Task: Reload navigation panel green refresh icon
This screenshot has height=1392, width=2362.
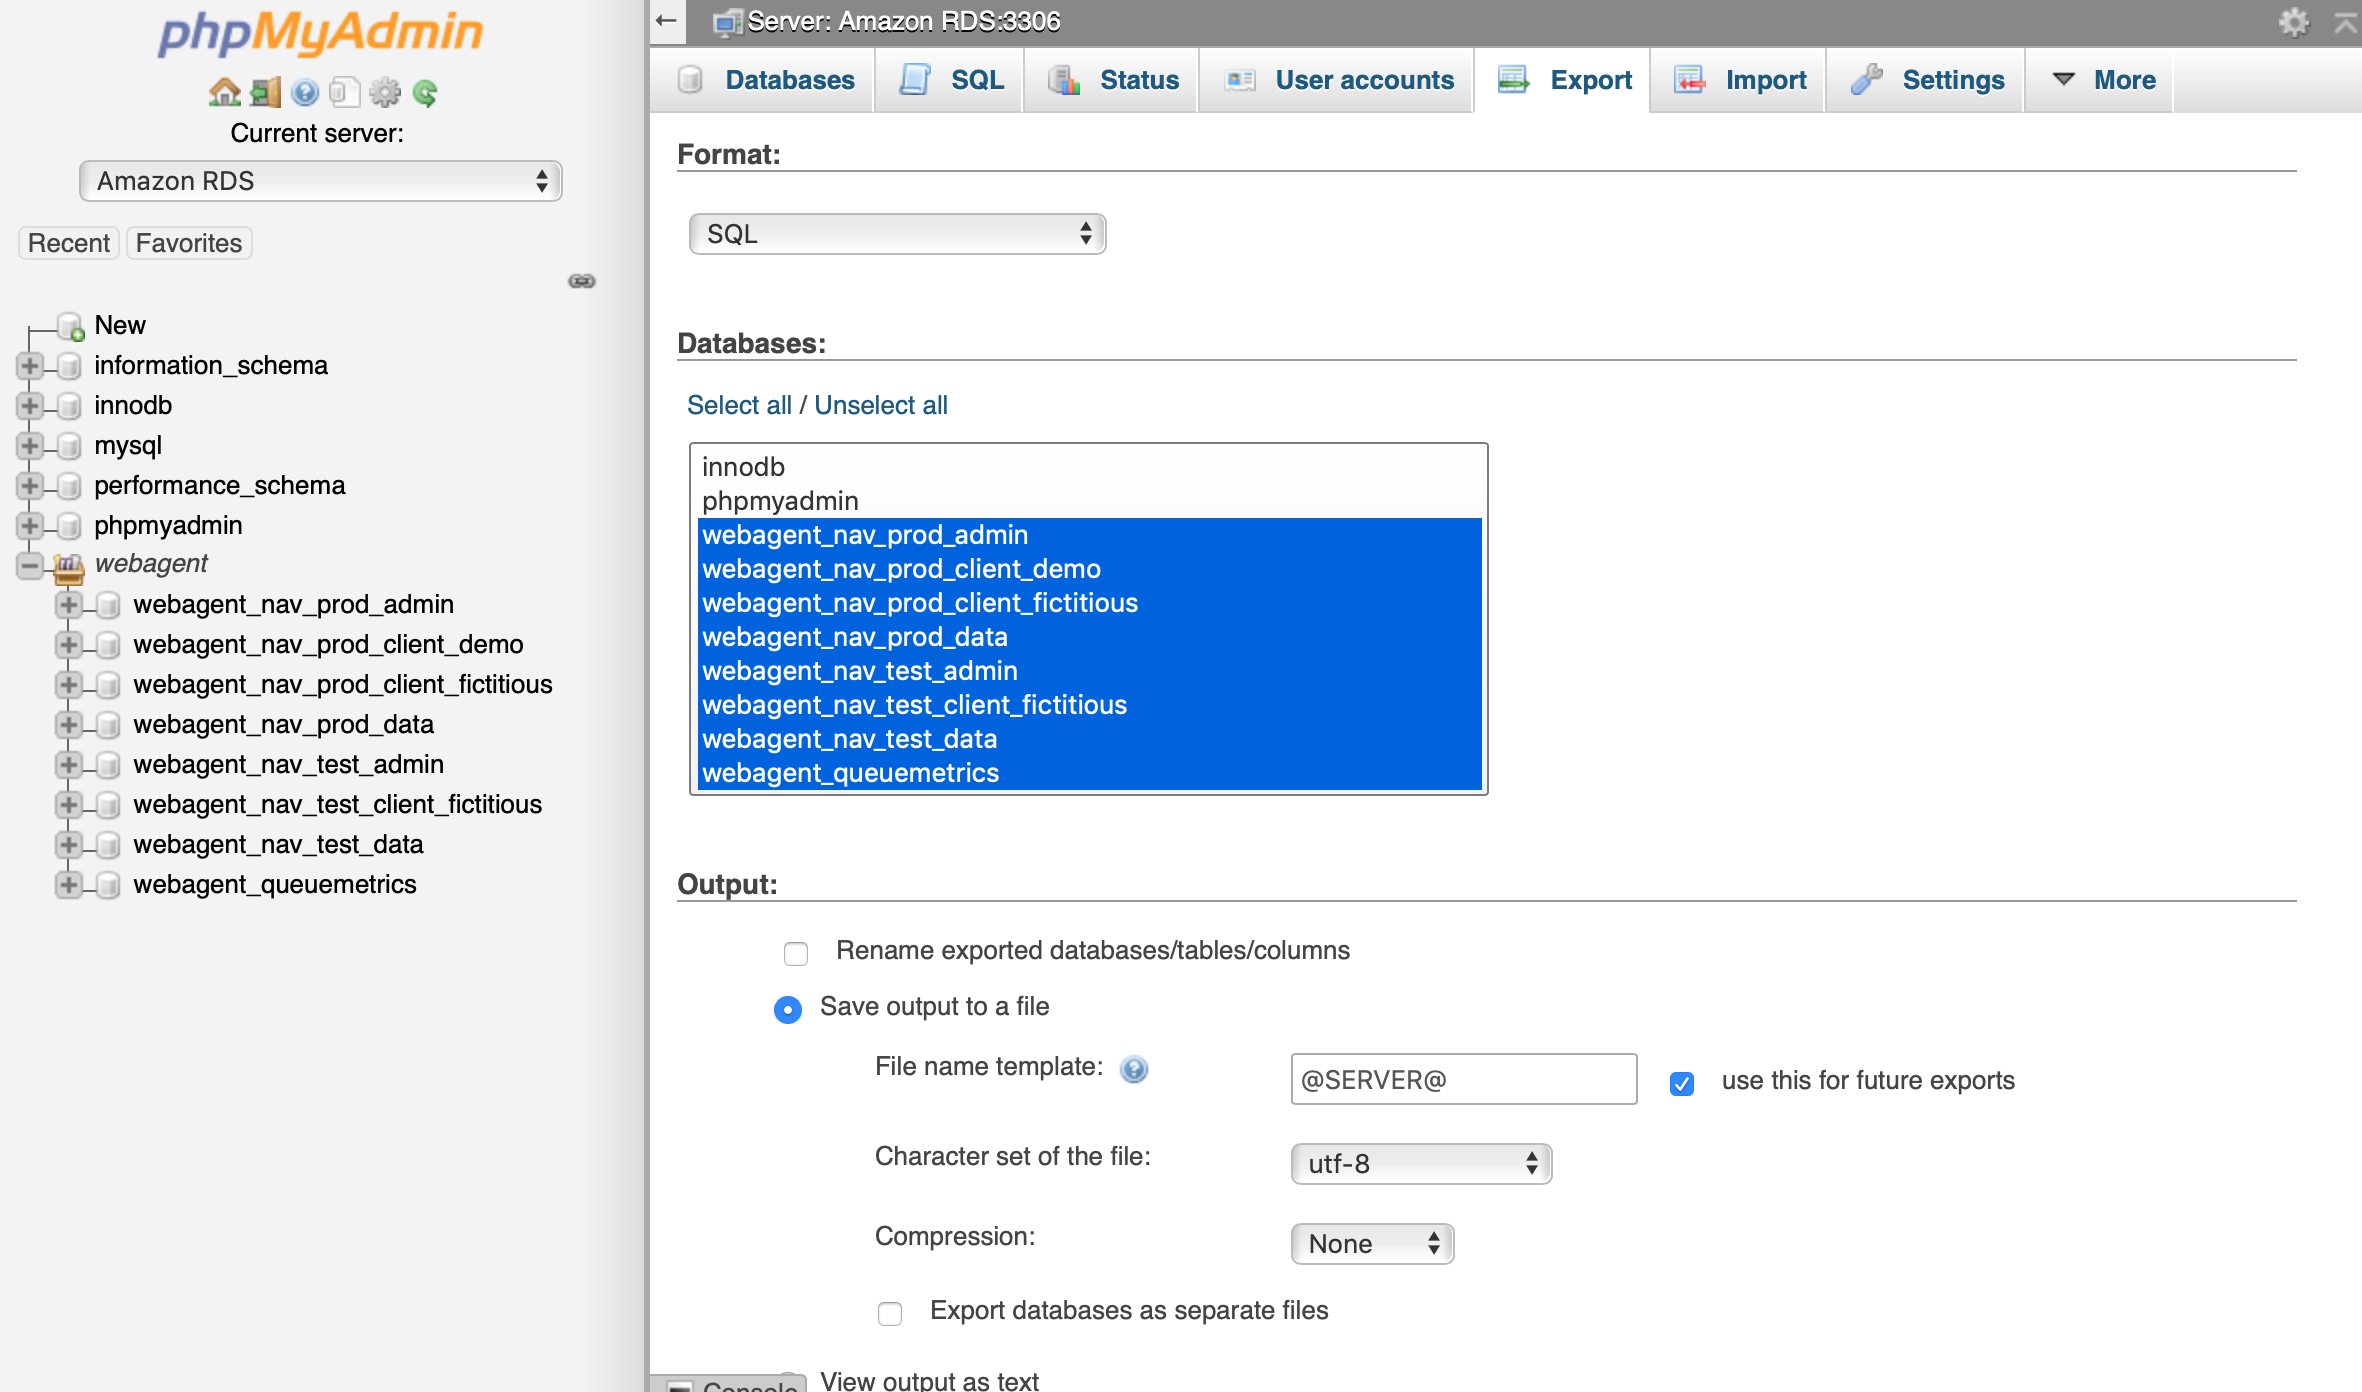Action: (425, 93)
